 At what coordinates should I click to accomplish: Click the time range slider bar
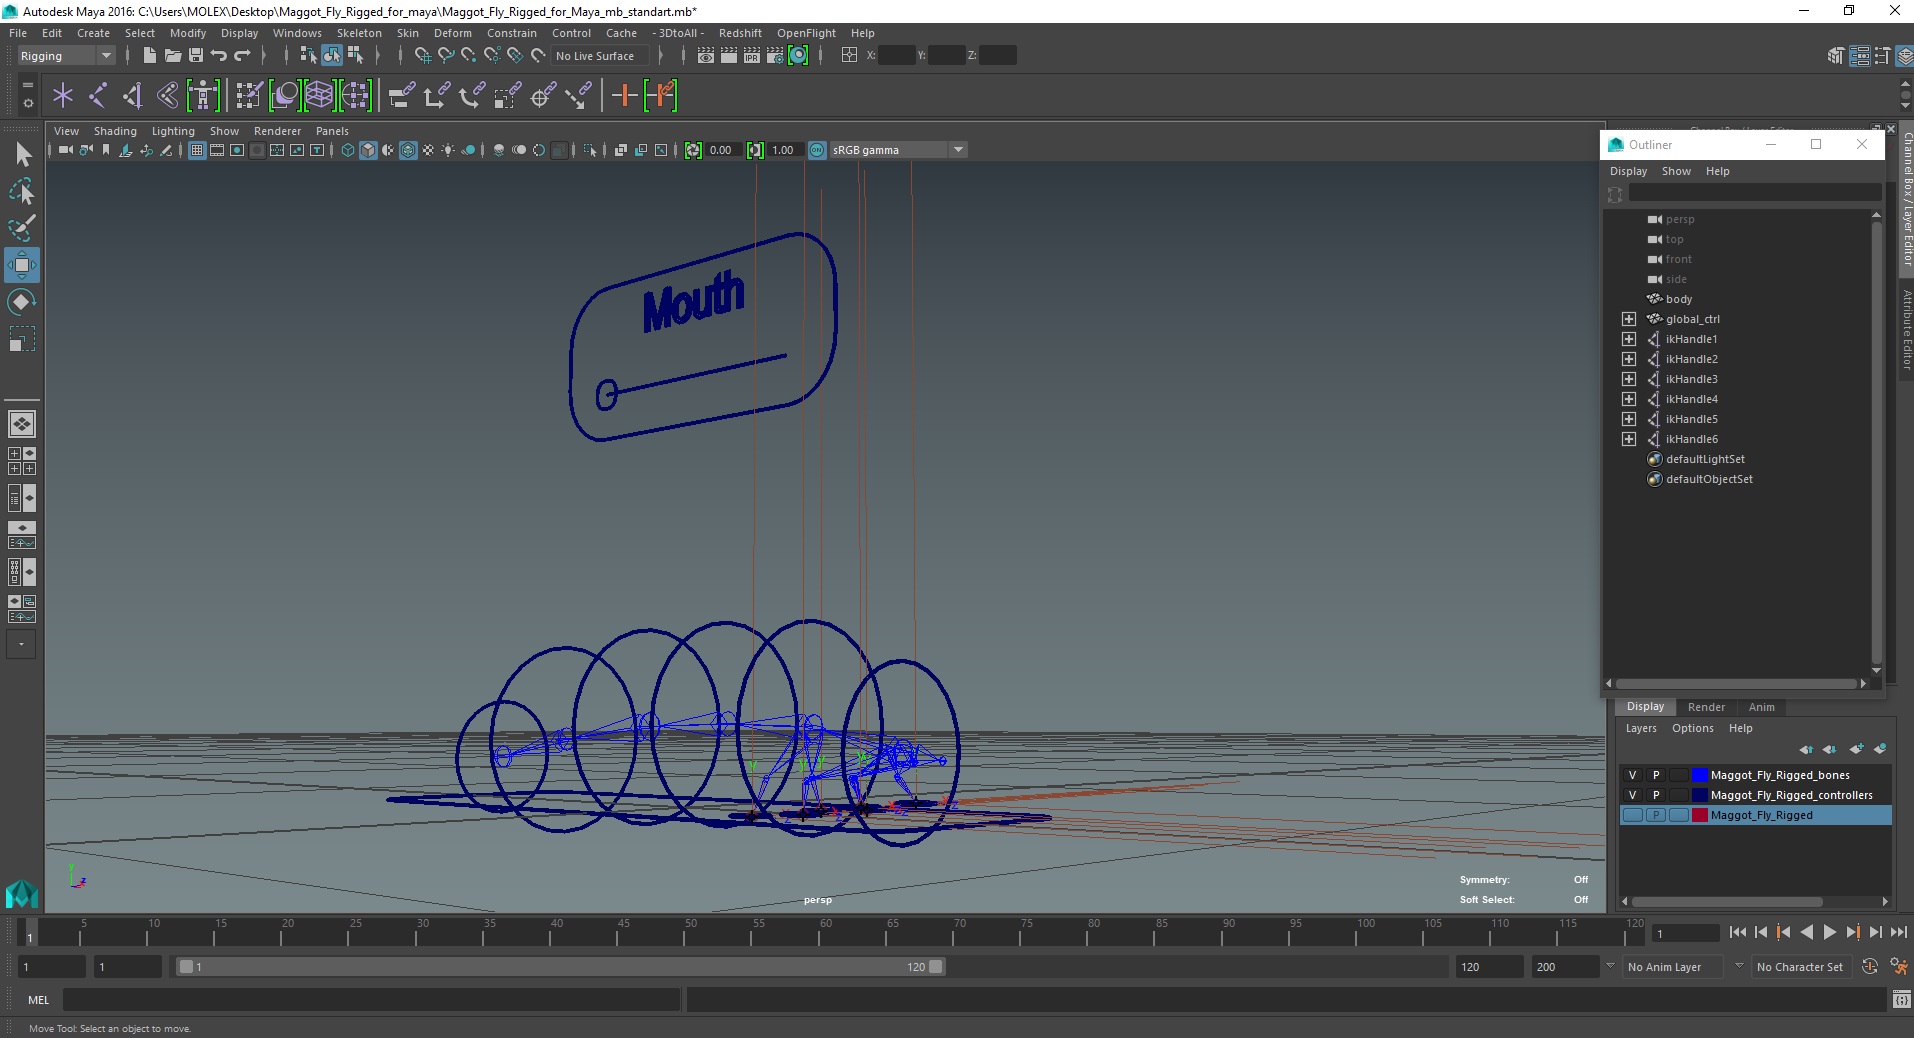click(x=560, y=967)
